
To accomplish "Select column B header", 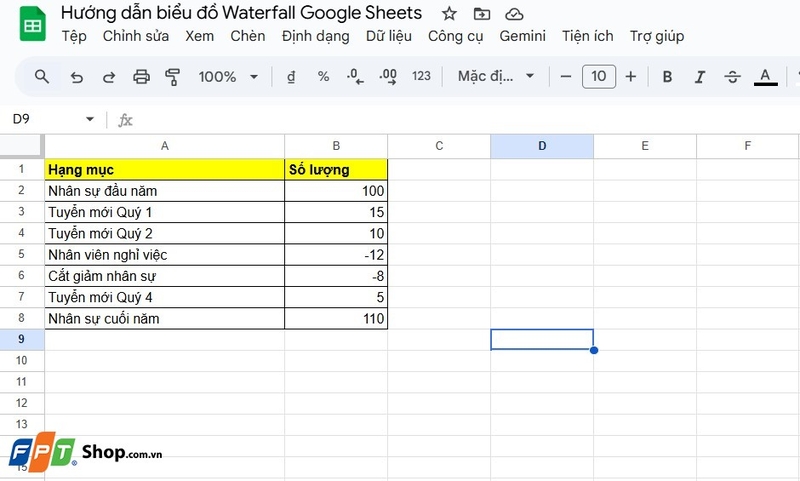I will point(336,146).
